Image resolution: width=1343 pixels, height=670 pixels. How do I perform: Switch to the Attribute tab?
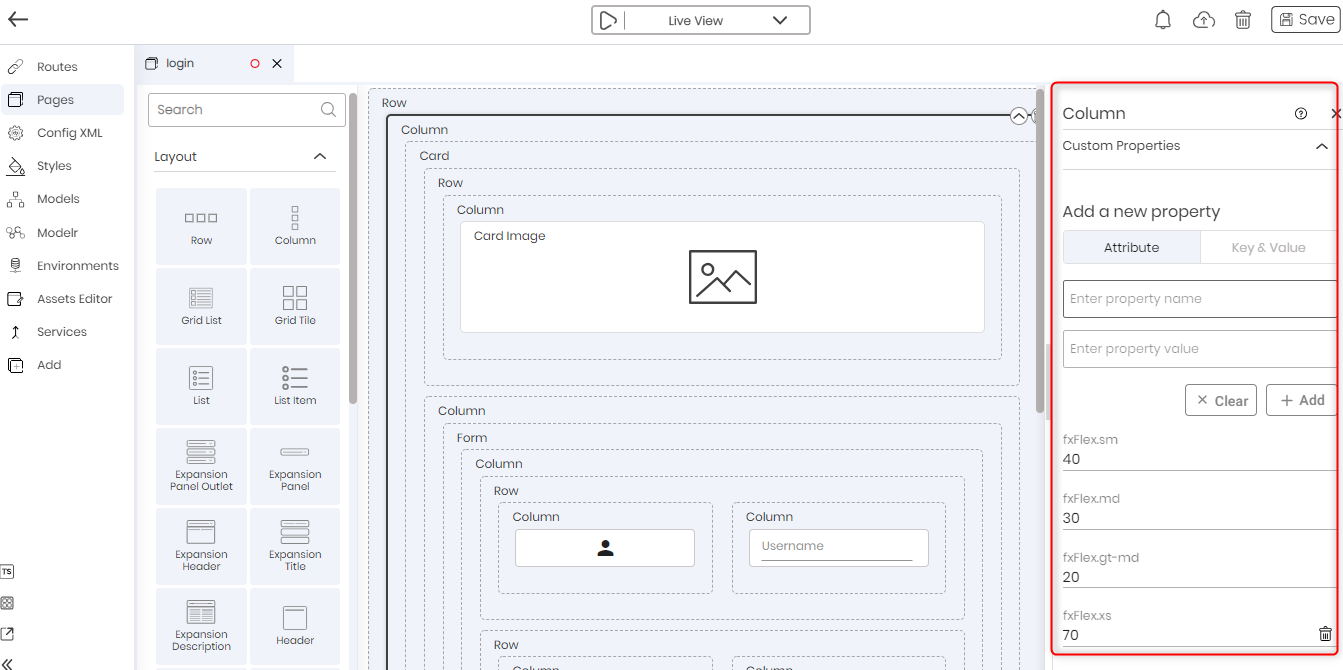1132,247
